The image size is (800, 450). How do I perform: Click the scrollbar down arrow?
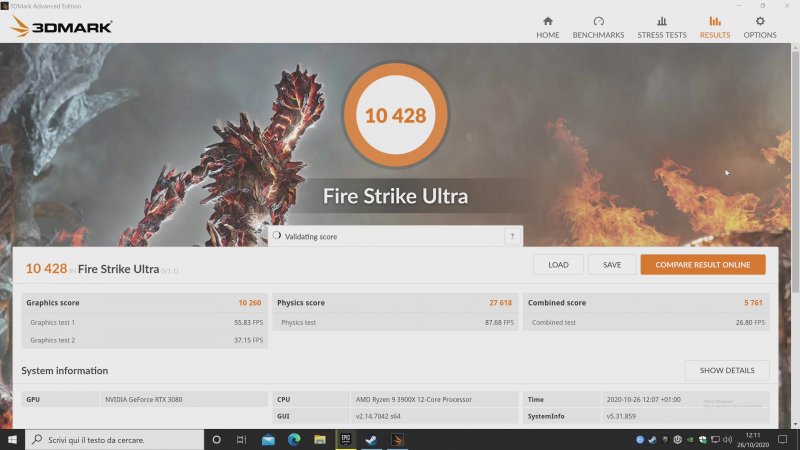click(x=795, y=424)
